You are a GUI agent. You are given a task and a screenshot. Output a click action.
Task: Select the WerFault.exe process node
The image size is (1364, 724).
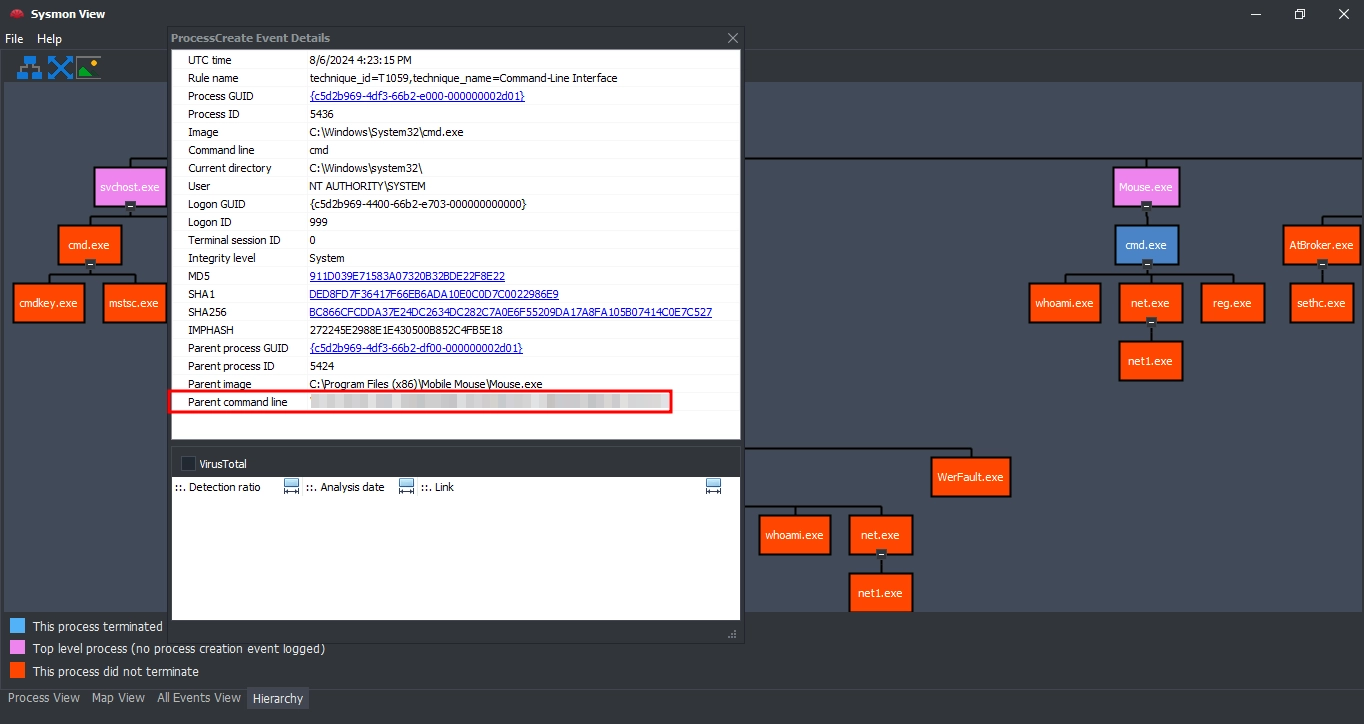(x=969, y=477)
